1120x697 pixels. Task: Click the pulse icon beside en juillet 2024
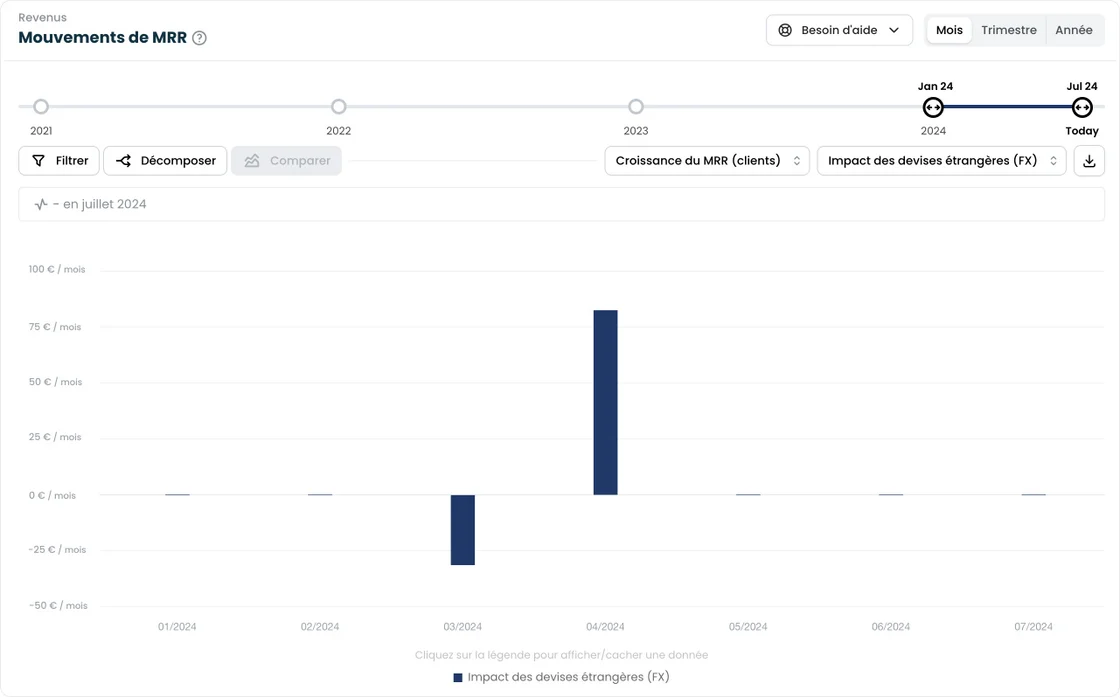41,204
